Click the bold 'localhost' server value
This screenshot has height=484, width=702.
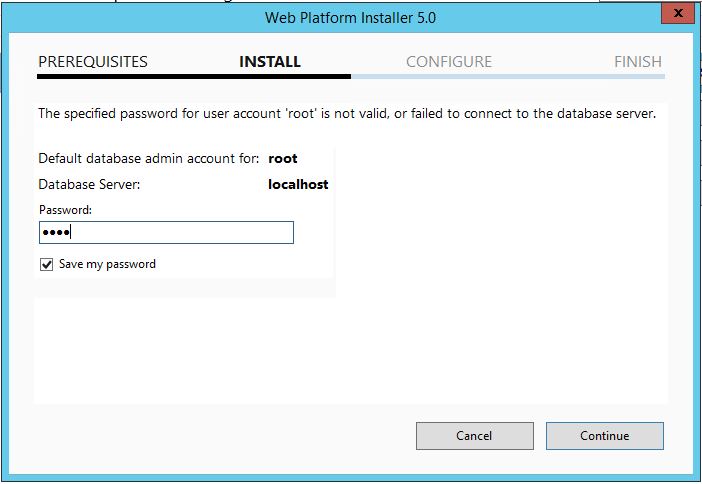[x=298, y=185]
